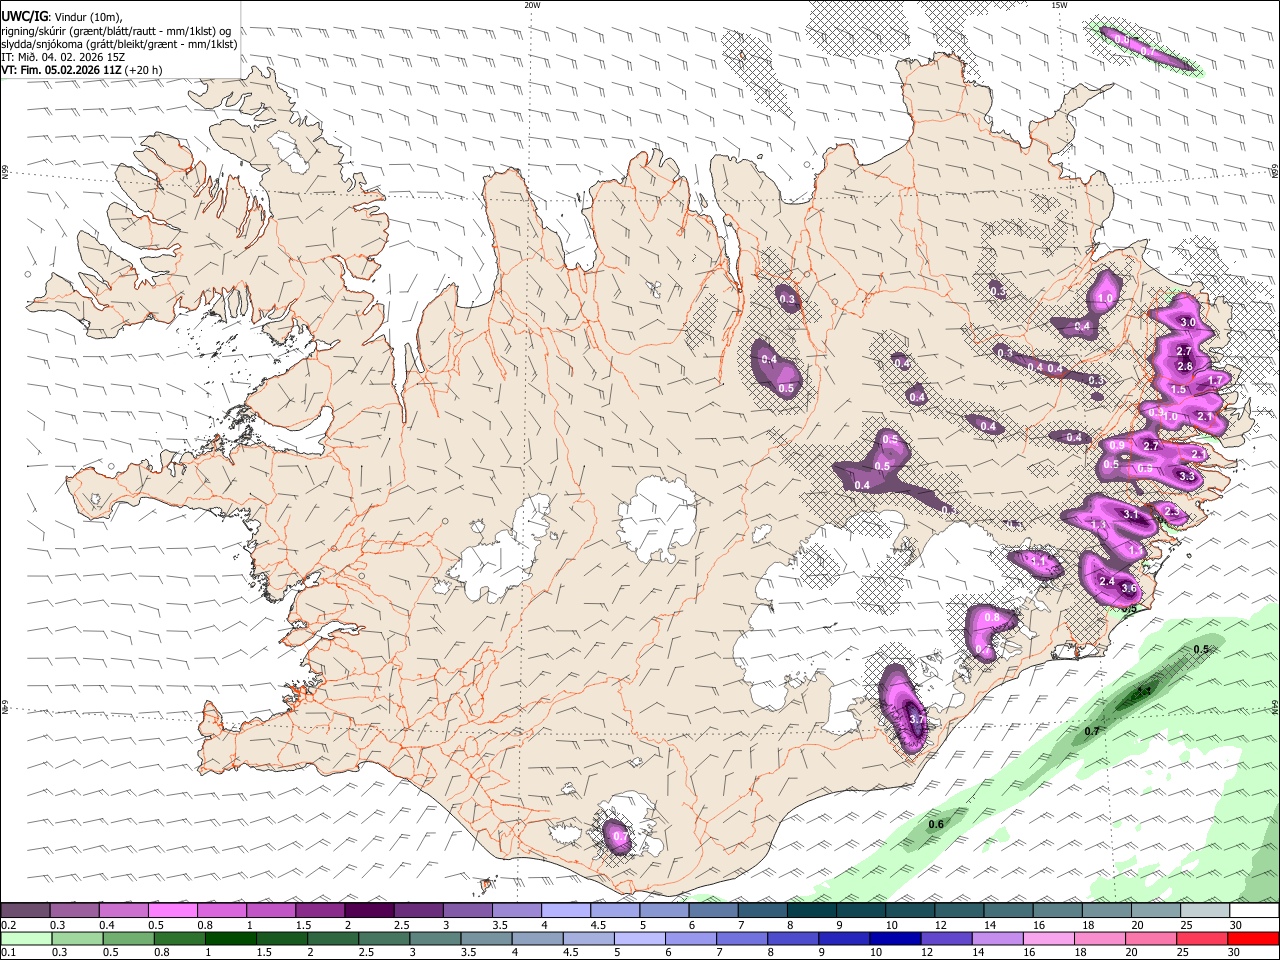Select lower legend blue swatch labeled 9
Image resolution: width=1280 pixels, height=960 pixels.
click(845, 938)
